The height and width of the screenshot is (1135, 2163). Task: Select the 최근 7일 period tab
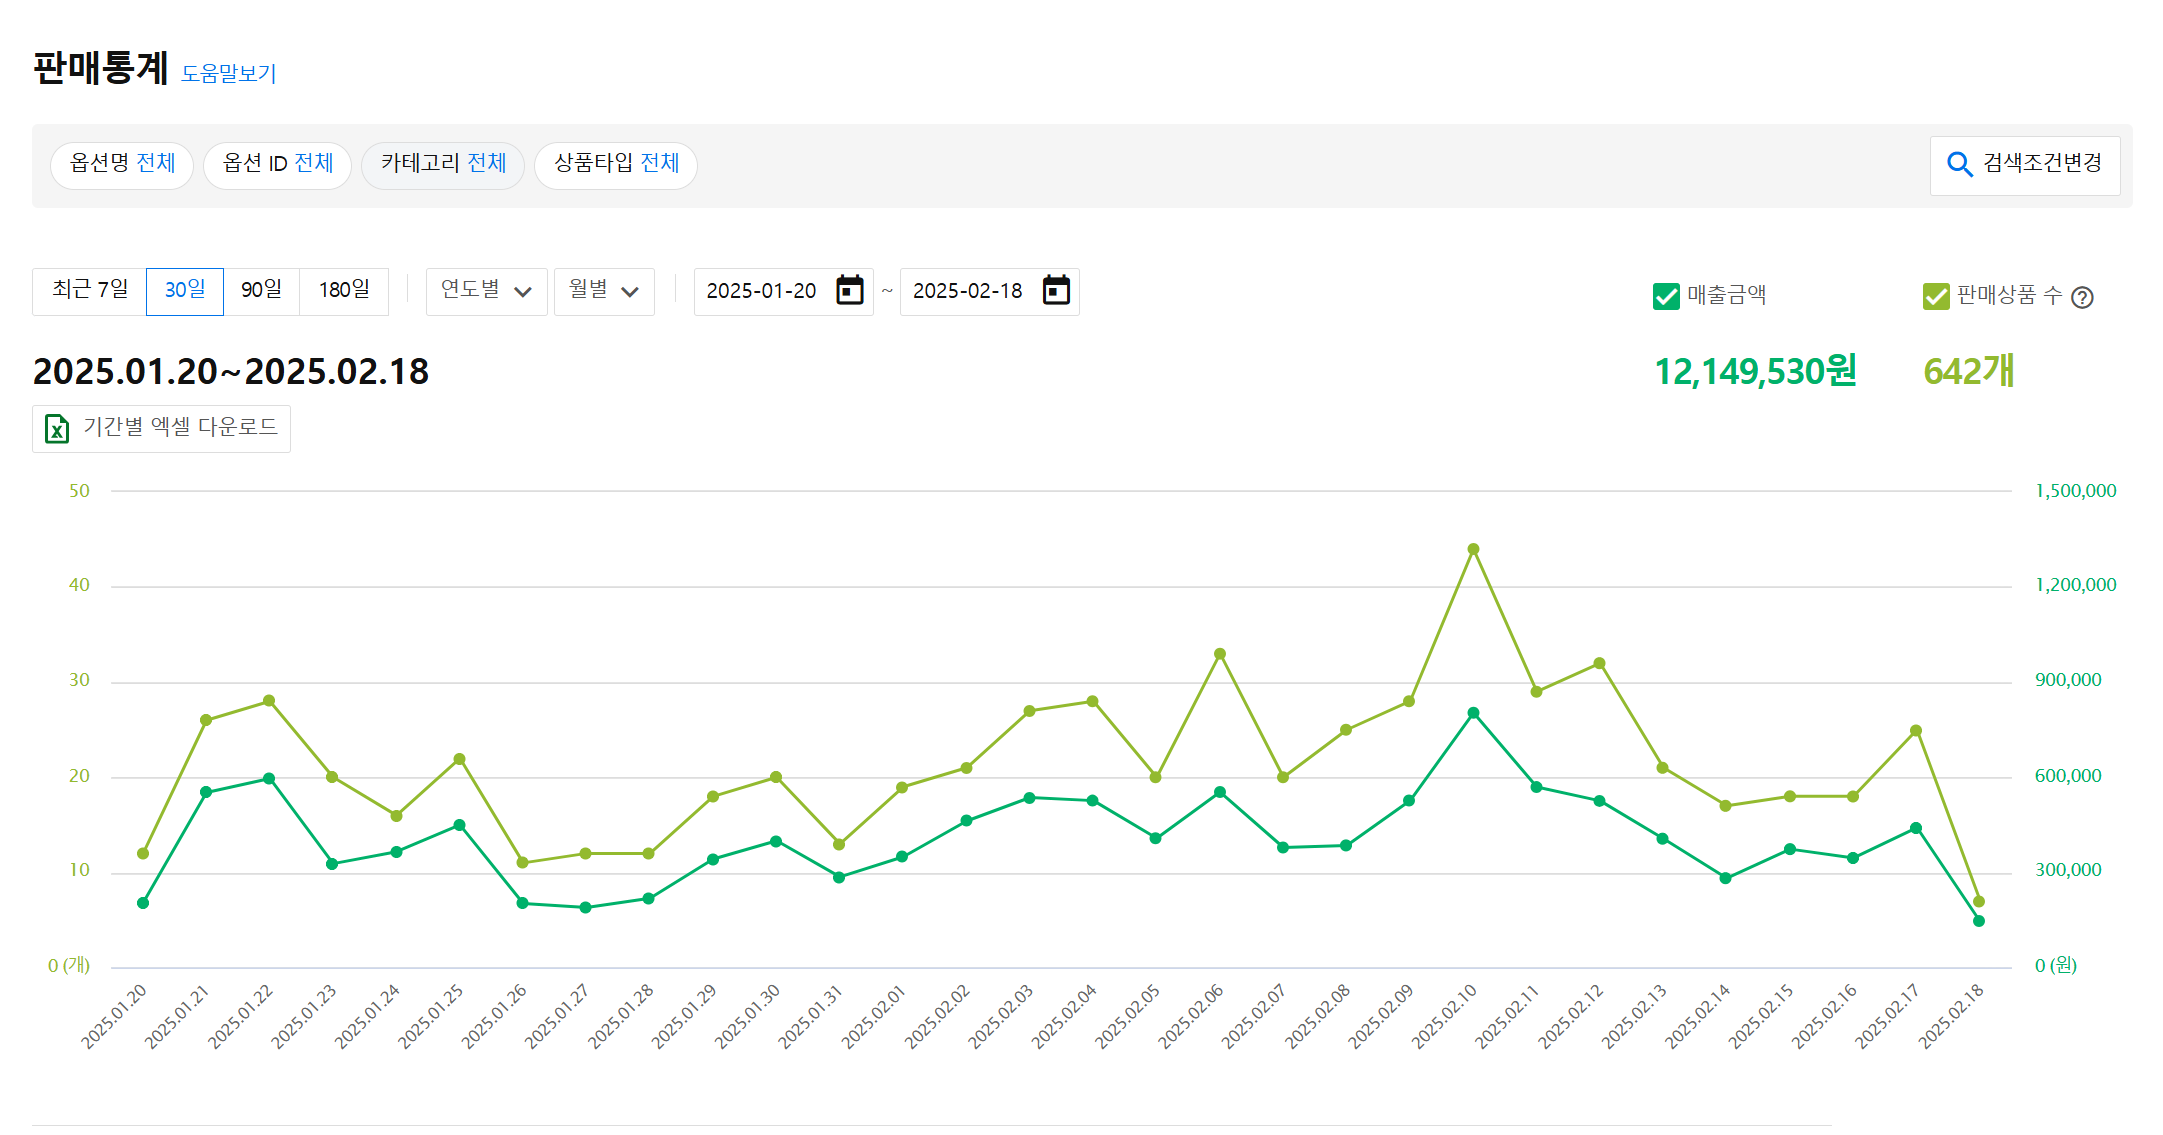(90, 291)
